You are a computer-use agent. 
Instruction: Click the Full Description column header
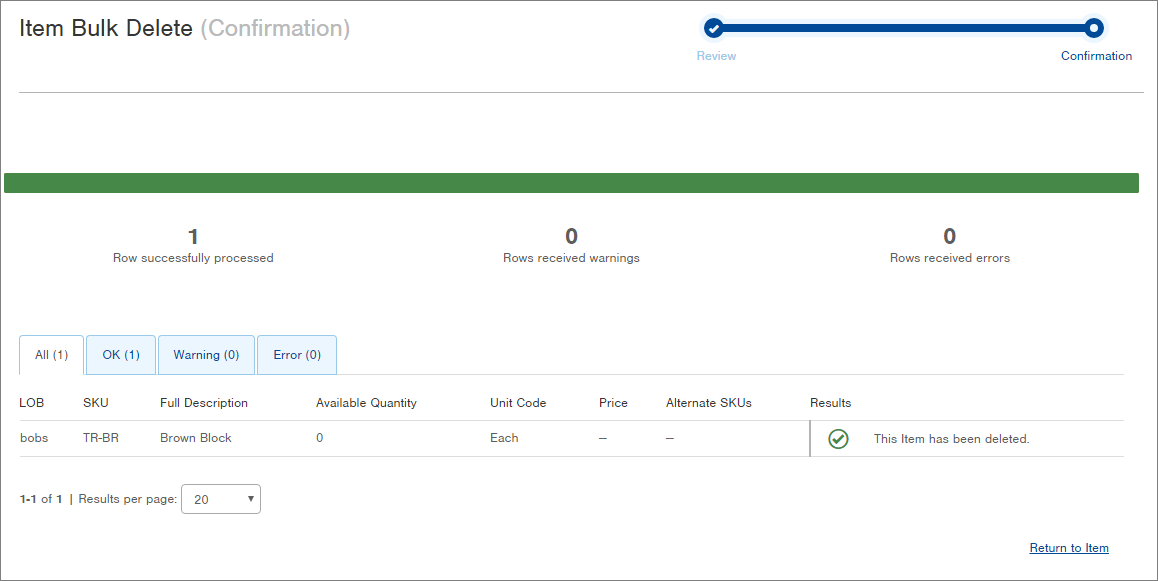click(x=203, y=402)
